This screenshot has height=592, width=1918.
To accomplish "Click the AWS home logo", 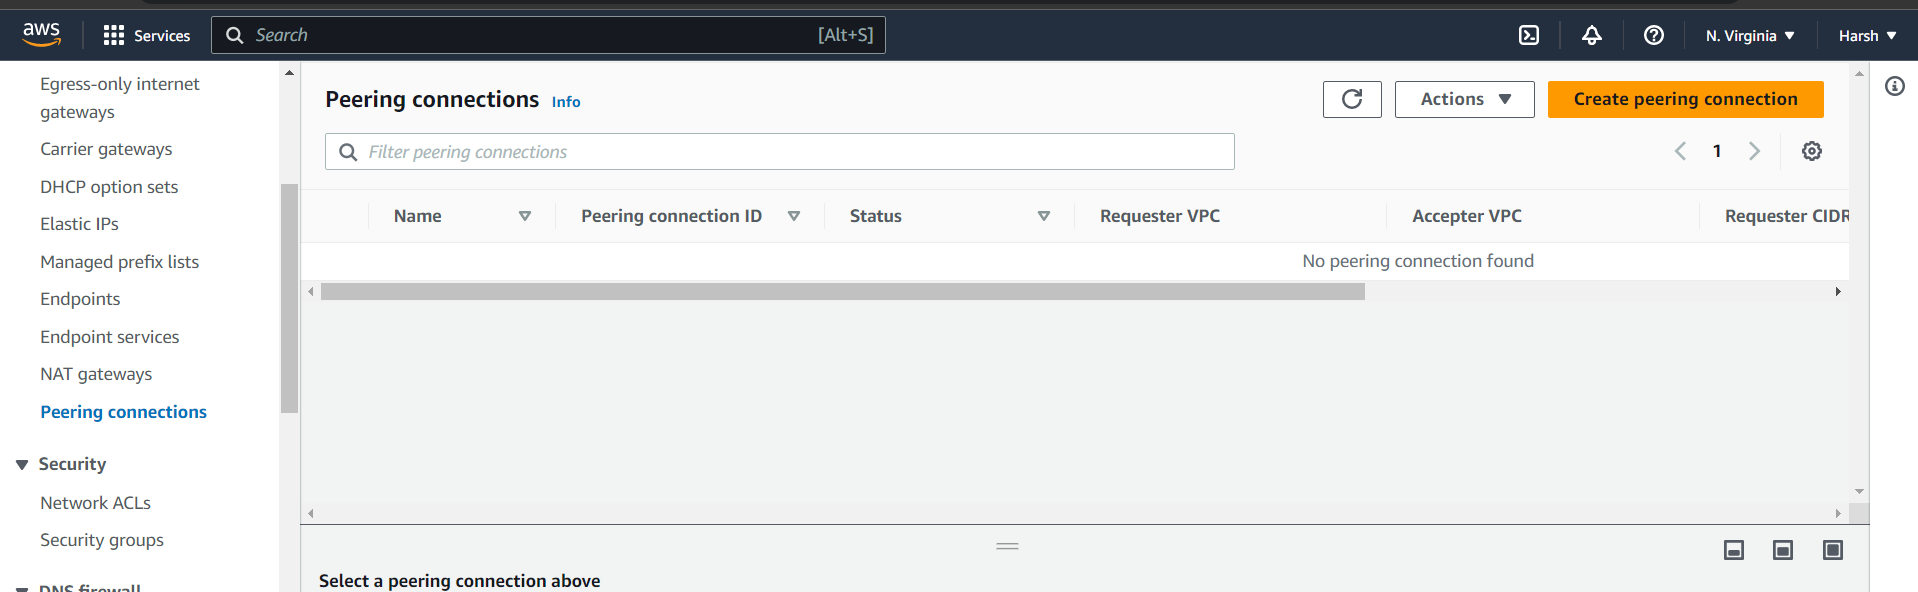I will tap(40, 34).
